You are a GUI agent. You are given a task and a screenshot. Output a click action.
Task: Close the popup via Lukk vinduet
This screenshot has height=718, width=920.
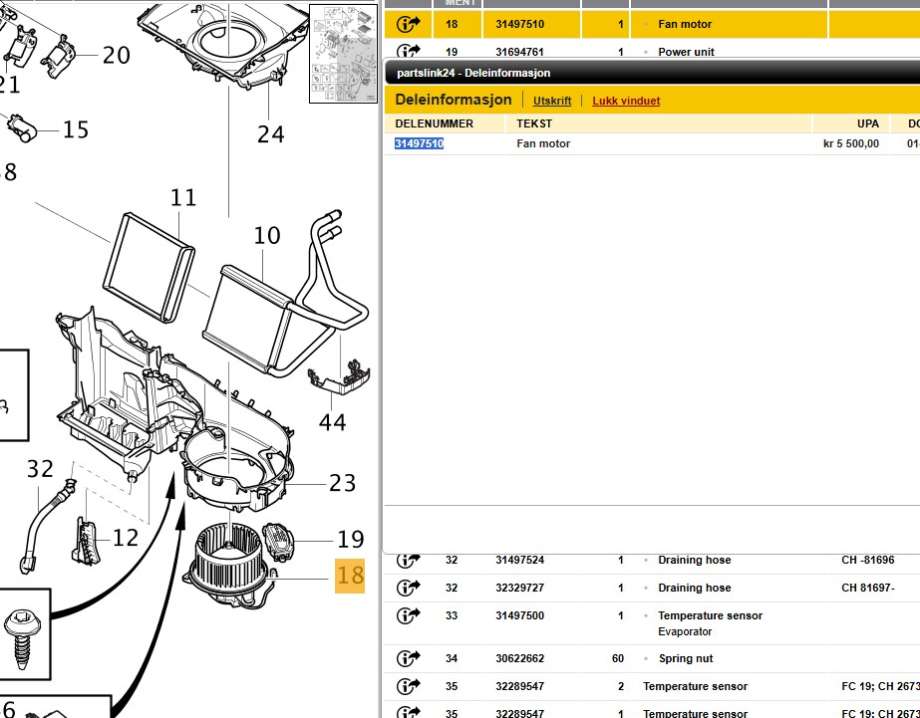(626, 100)
